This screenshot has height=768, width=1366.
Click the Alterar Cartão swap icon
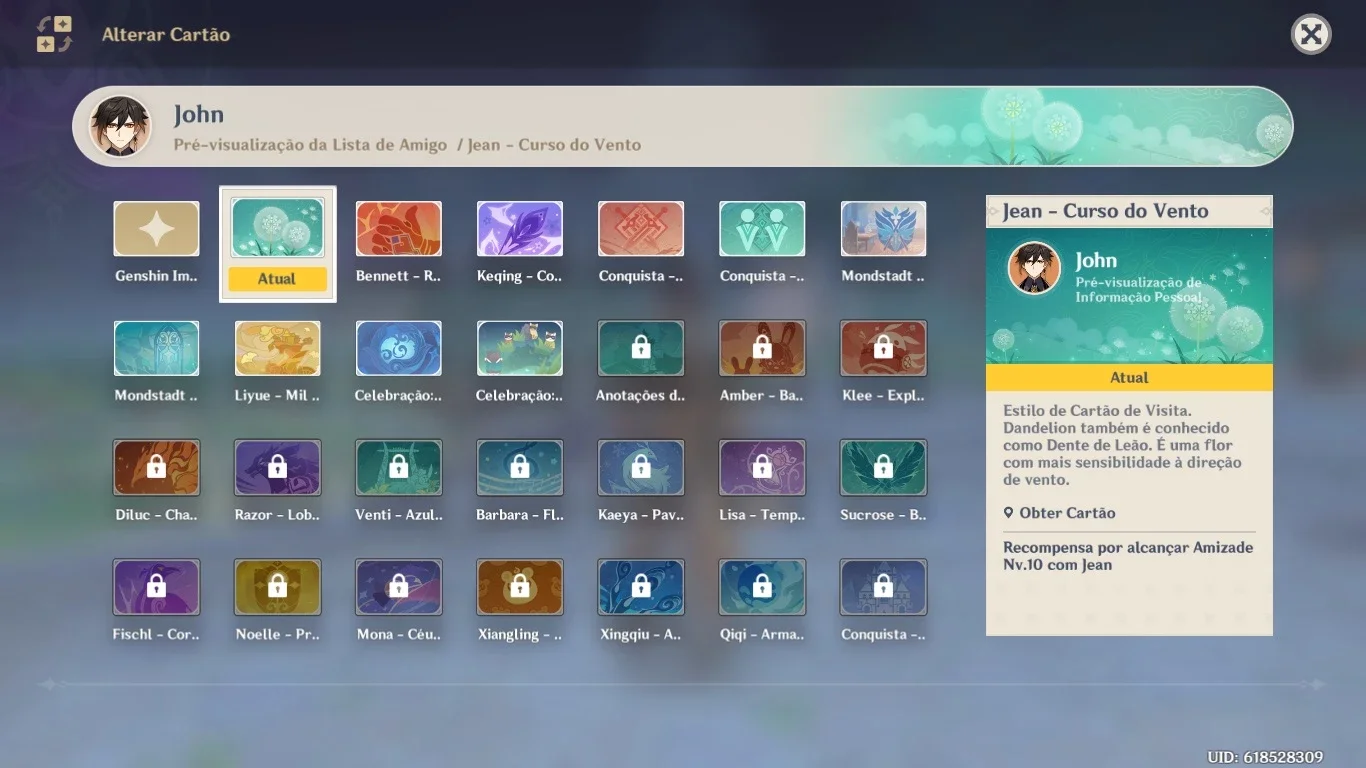click(54, 34)
